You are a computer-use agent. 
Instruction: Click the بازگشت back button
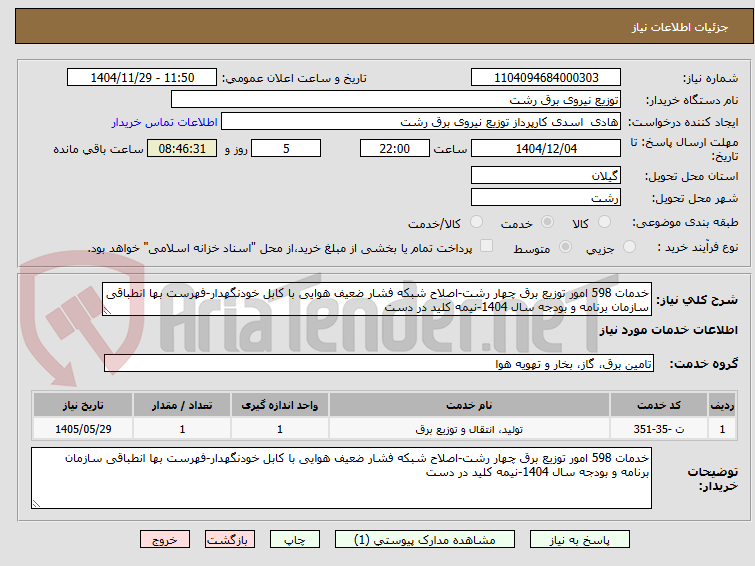pos(230,540)
